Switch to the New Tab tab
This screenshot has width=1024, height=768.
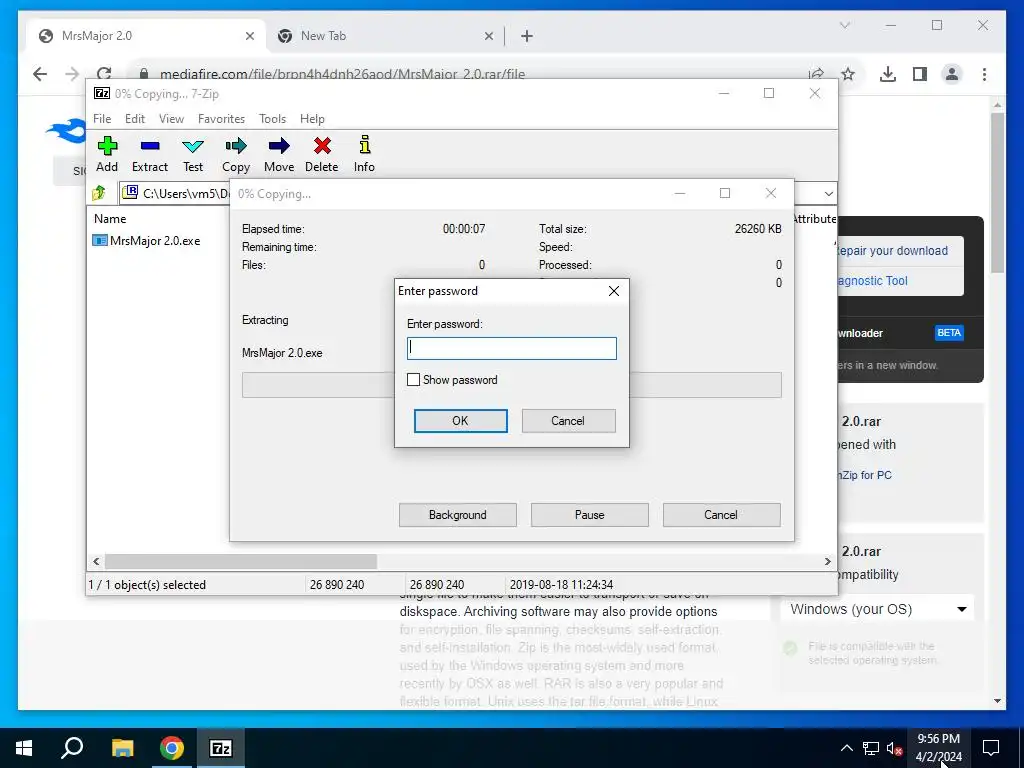[385, 36]
